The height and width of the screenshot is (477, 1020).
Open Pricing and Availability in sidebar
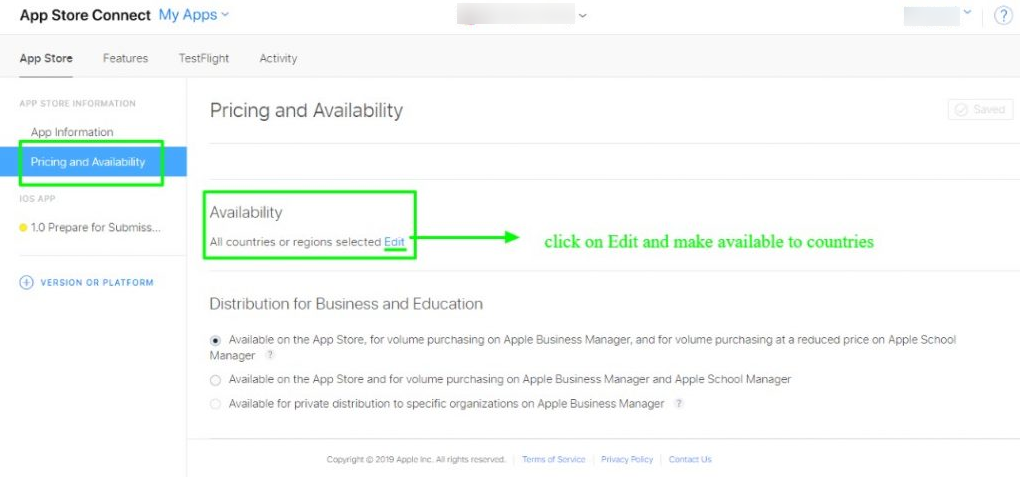click(93, 161)
